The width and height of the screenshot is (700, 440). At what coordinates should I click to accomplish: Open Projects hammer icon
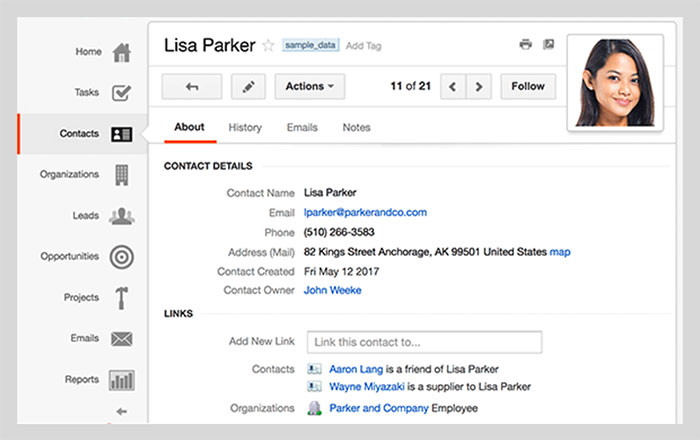(x=121, y=298)
